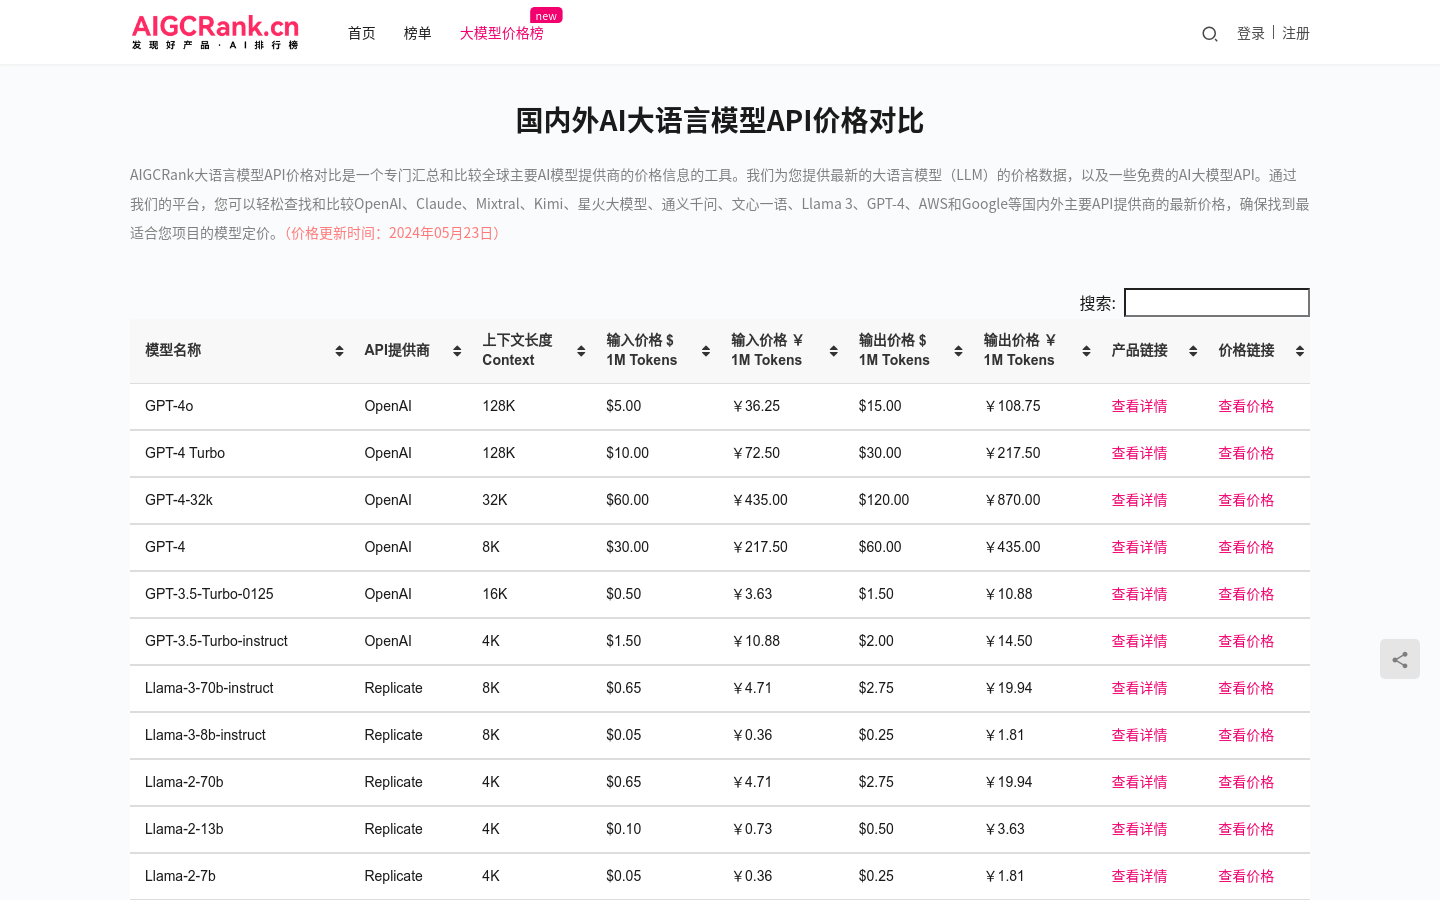Go to 首页 in navigation
1440x900 pixels.
[x=362, y=33]
